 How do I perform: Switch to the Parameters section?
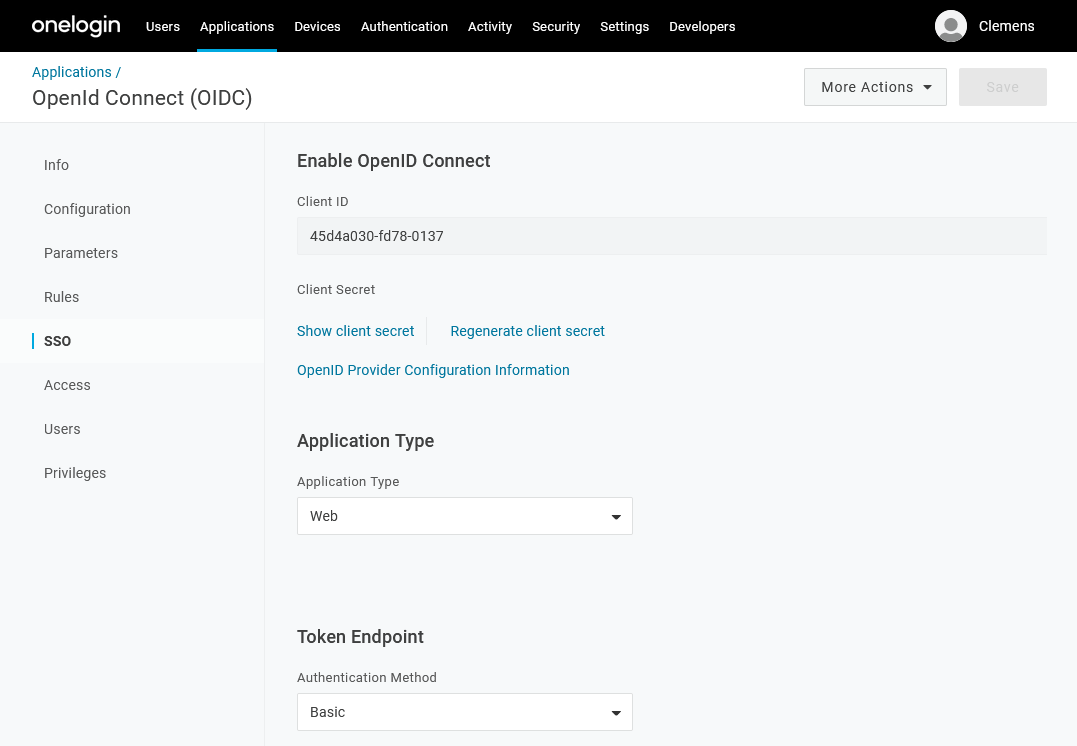click(81, 253)
